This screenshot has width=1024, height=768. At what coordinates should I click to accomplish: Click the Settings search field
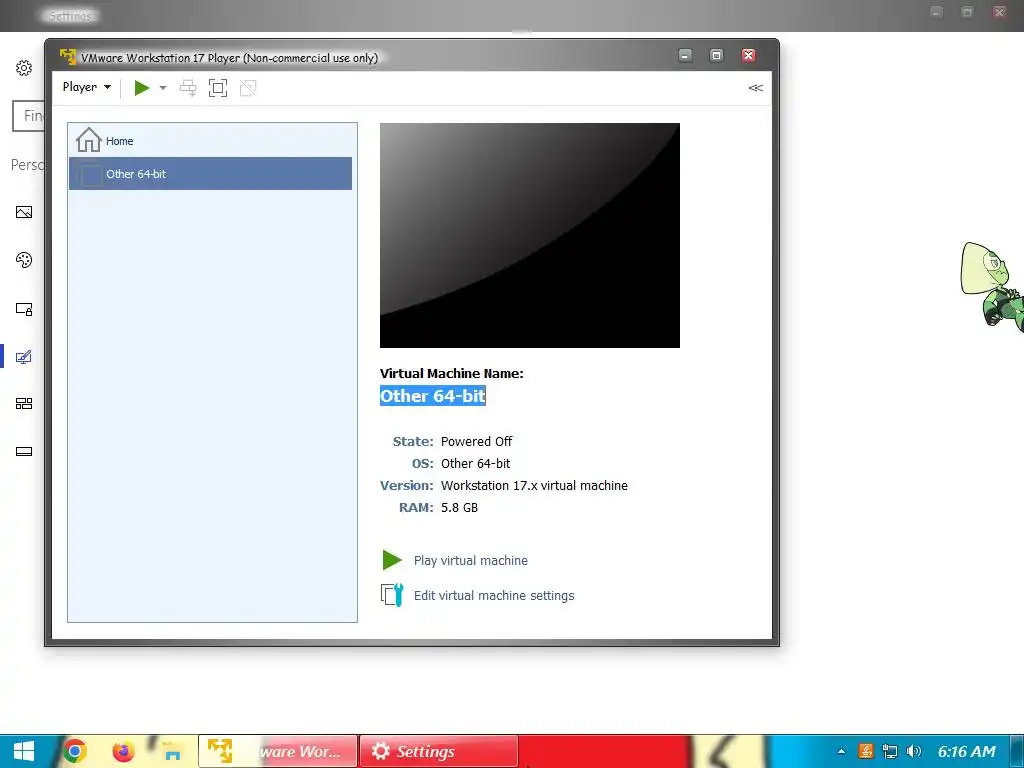(x=29, y=116)
